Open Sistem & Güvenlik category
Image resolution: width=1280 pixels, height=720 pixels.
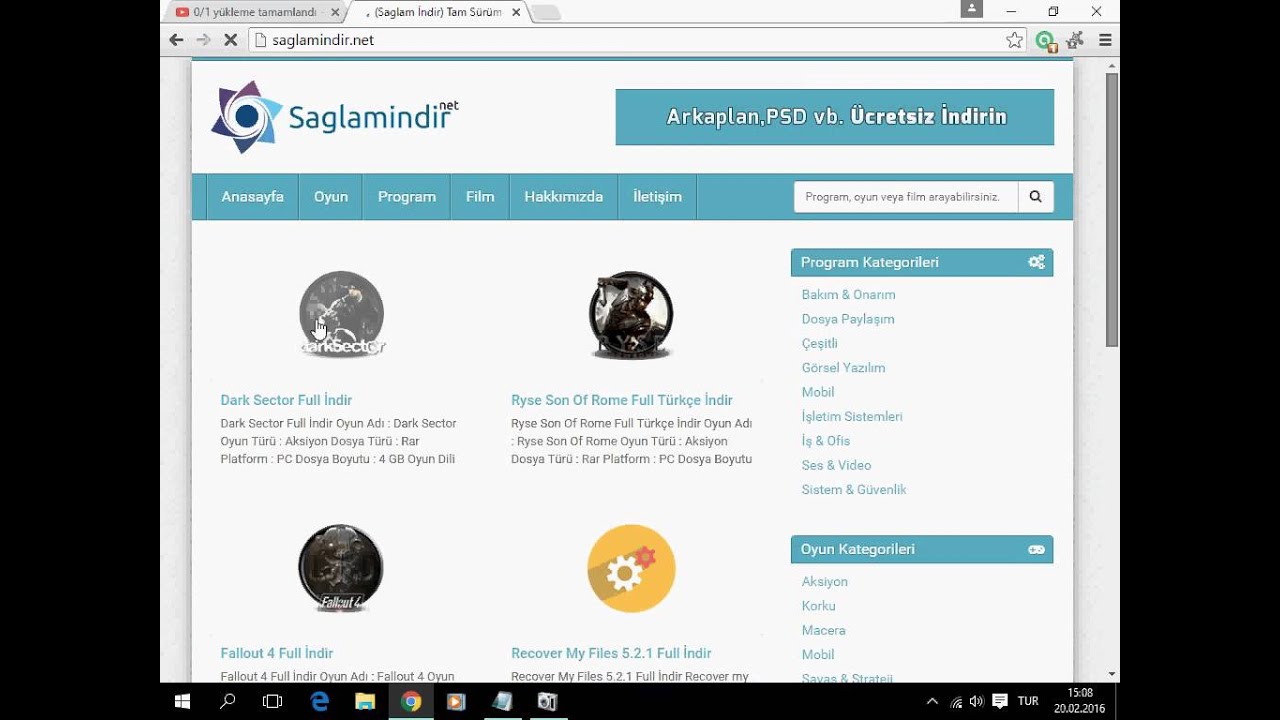point(854,490)
